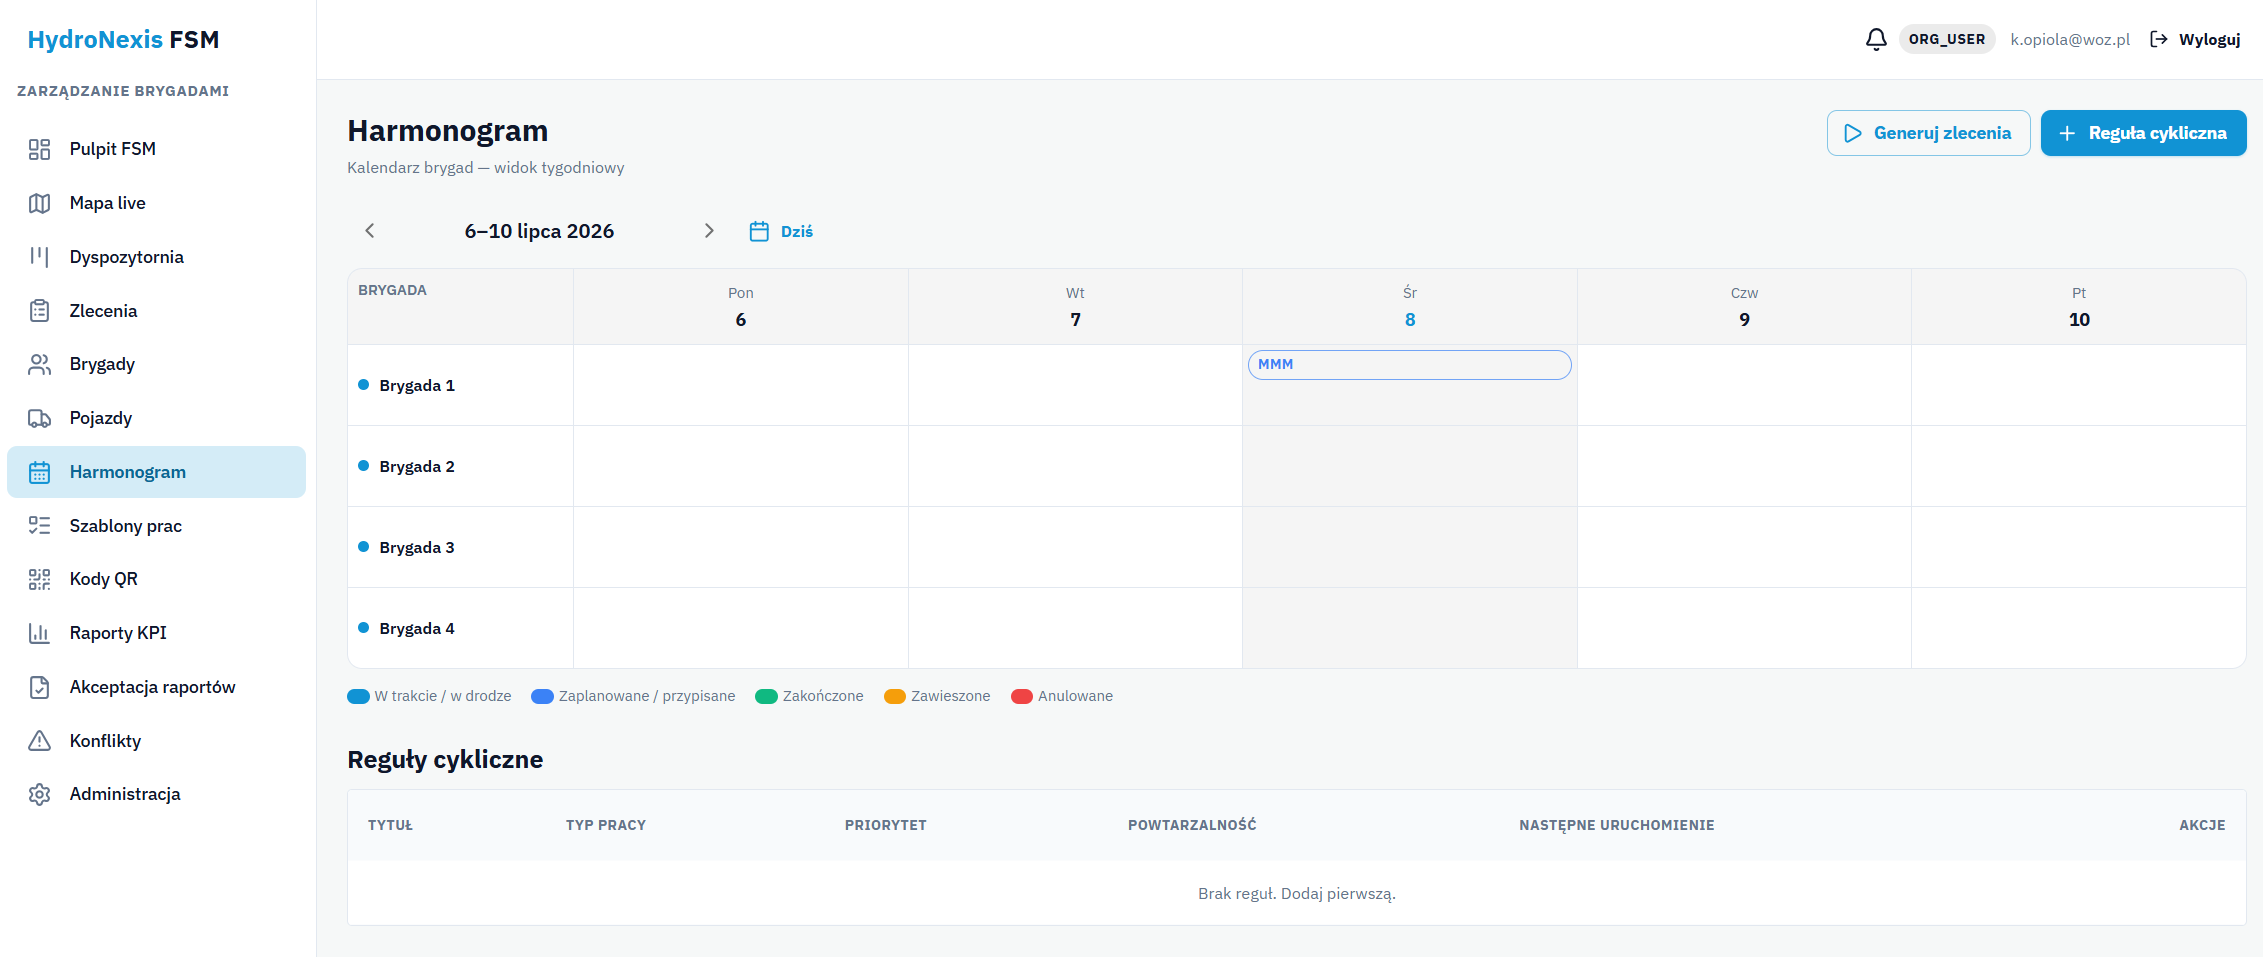
Task: Click the Brygada 4 row label
Action: (416, 628)
